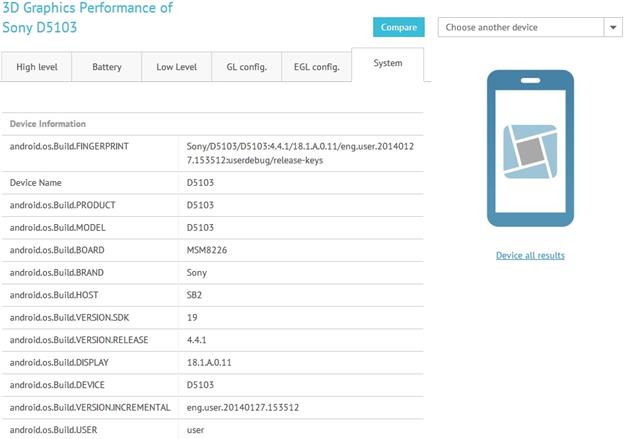640x439 pixels.
Task: Switch to the High level tab
Action: 37,67
